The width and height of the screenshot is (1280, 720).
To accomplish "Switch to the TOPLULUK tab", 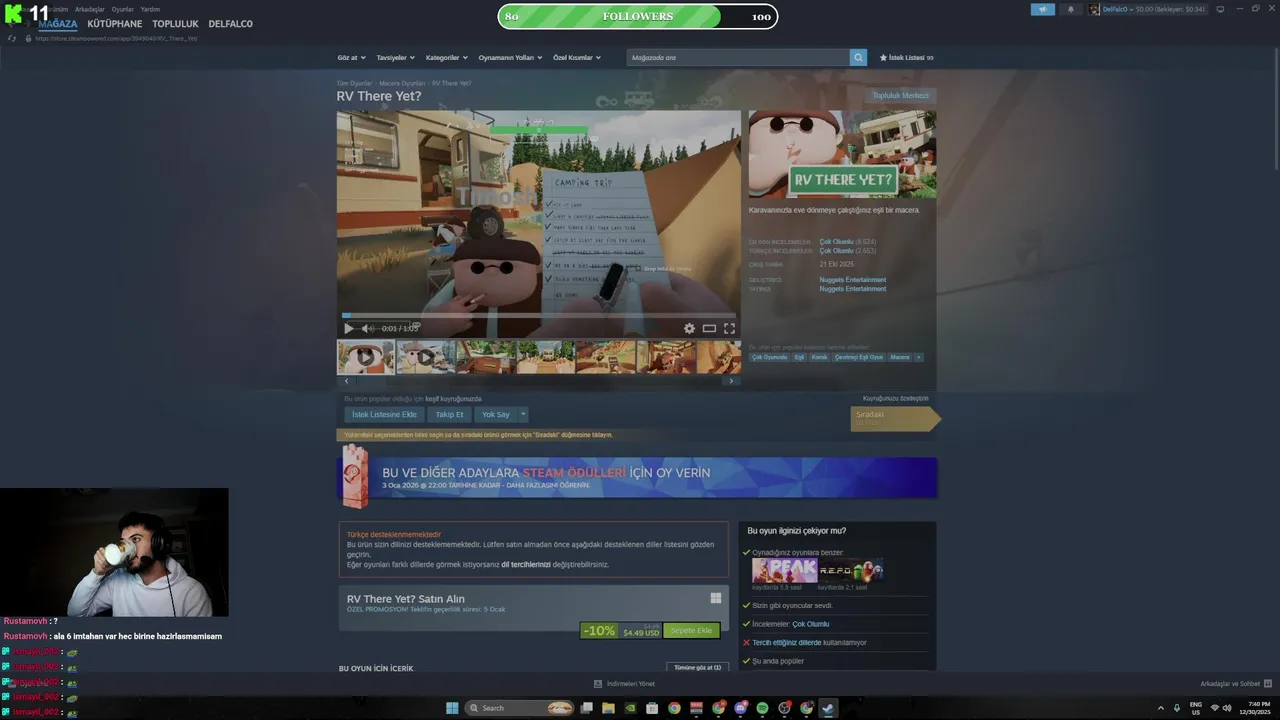I will point(175,24).
